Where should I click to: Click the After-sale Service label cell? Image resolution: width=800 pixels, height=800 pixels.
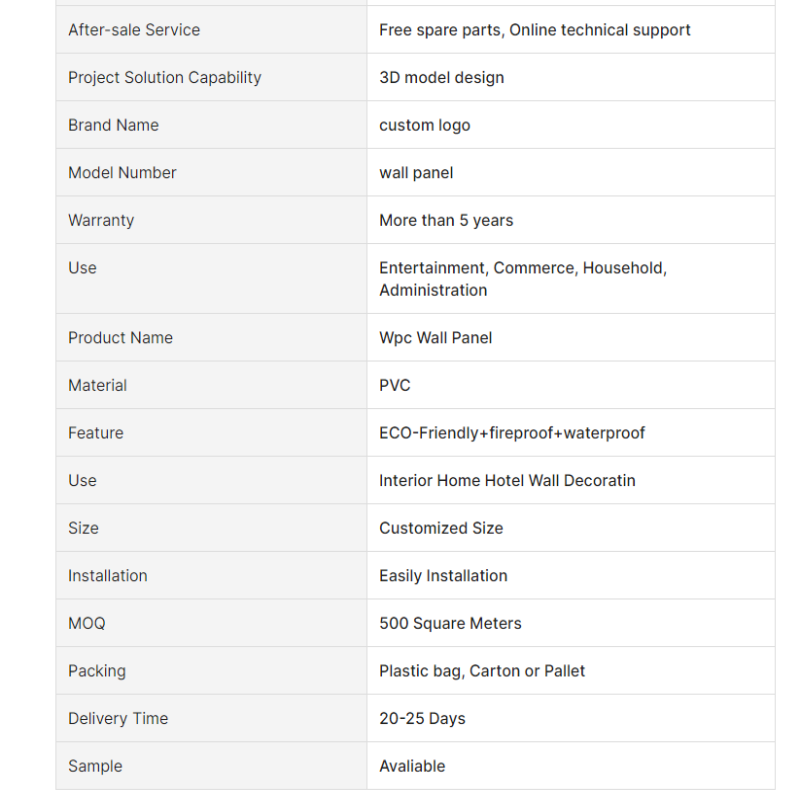click(x=211, y=30)
